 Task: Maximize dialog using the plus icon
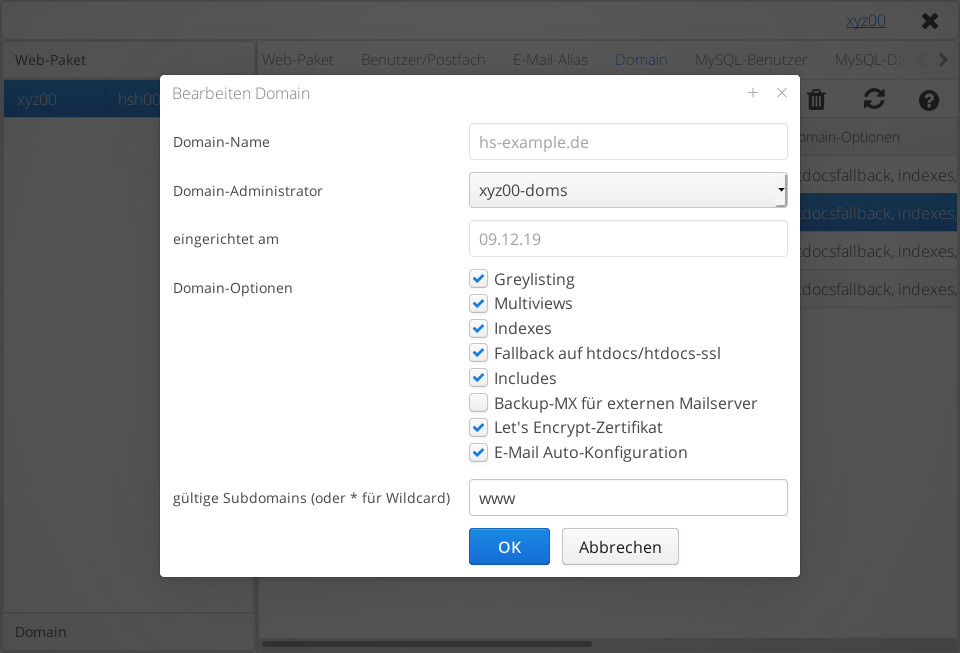tap(753, 92)
